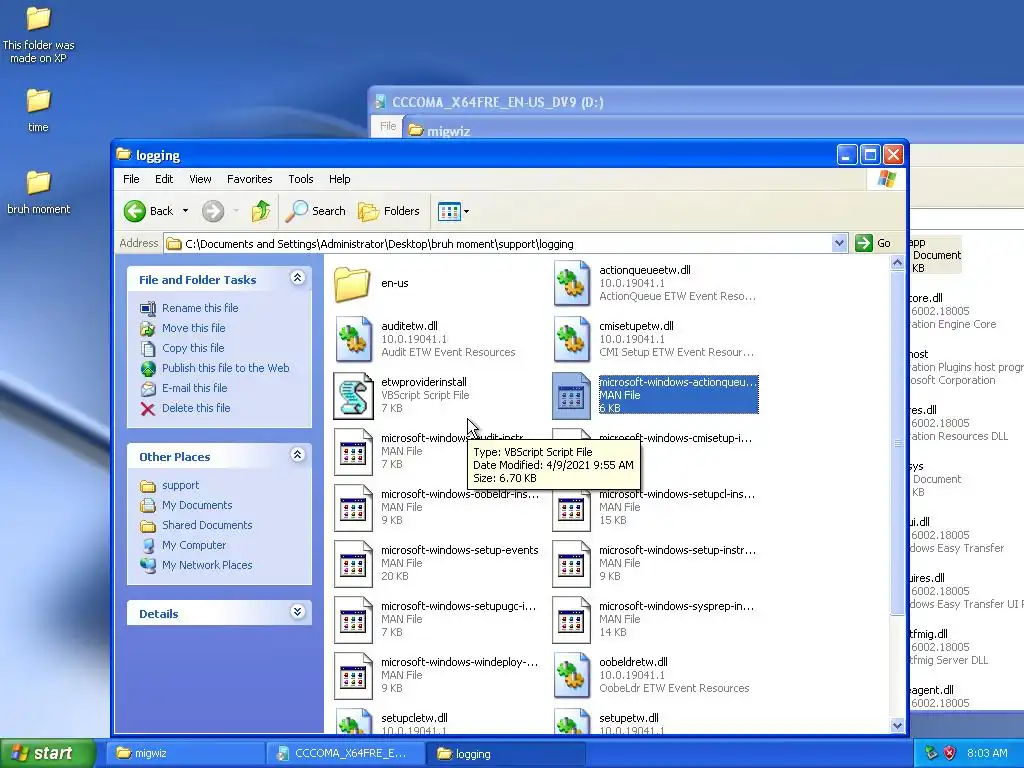Select microsoft-windows-setup-instr MAN file icon

click(x=571, y=564)
